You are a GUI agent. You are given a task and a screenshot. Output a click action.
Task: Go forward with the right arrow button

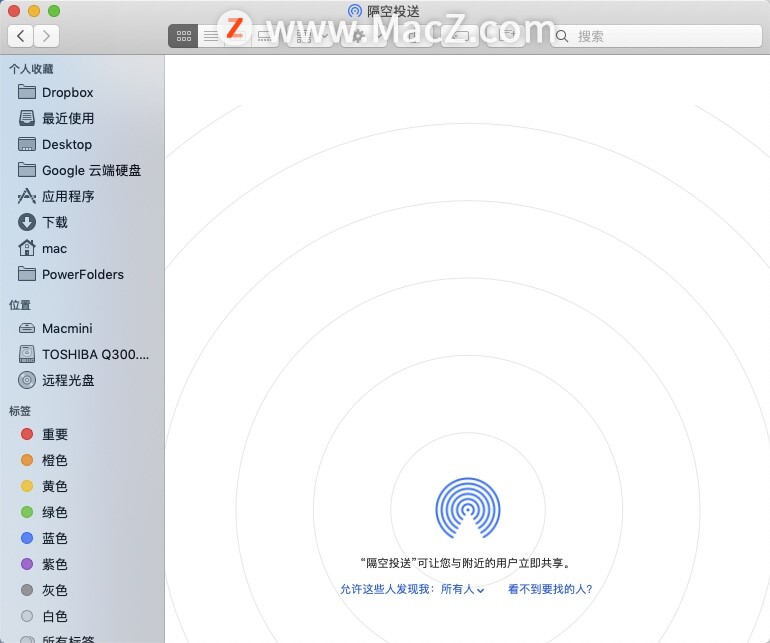[46, 36]
